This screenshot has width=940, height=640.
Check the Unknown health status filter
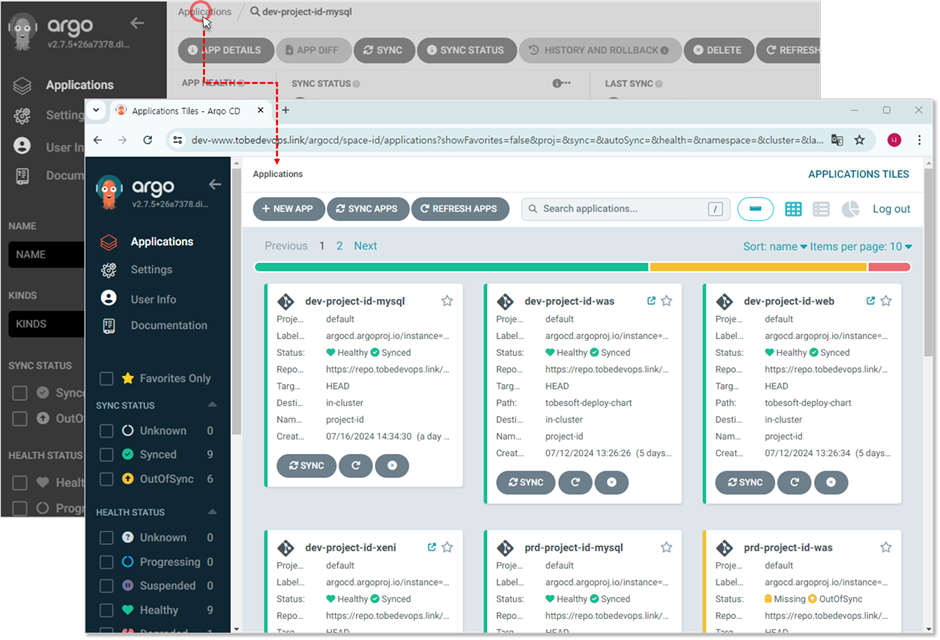point(106,538)
